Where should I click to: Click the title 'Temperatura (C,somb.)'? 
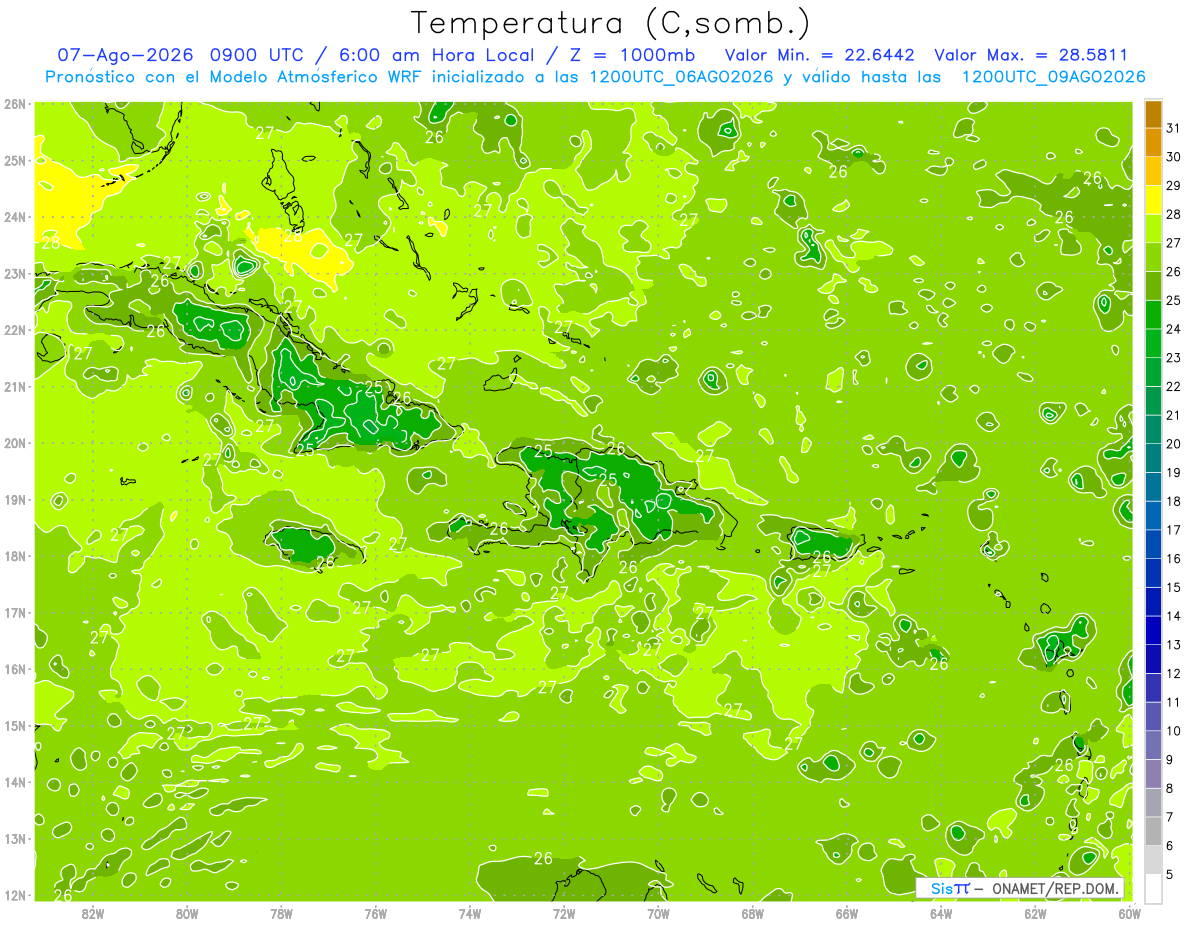pos(610,23)
